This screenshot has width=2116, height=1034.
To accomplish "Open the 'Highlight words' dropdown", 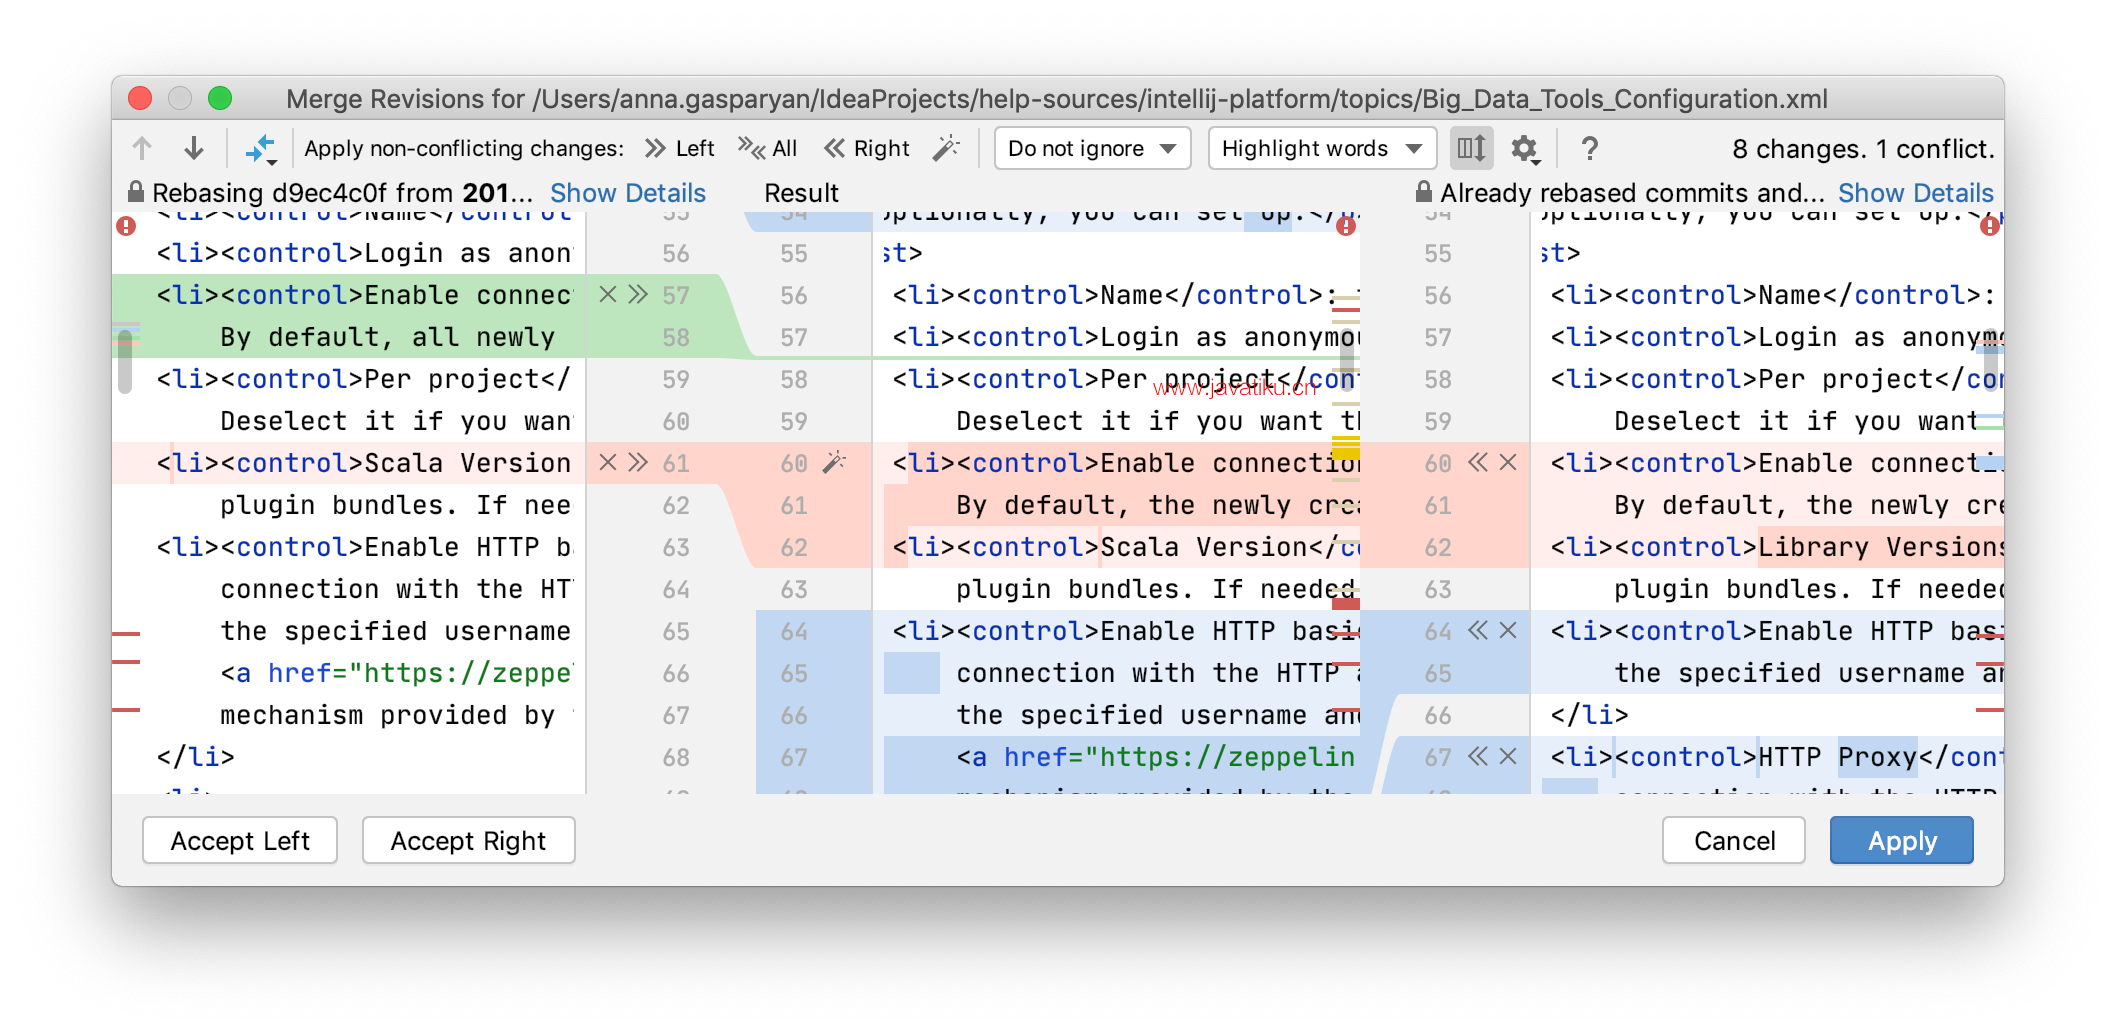I will pos(1321,149).
